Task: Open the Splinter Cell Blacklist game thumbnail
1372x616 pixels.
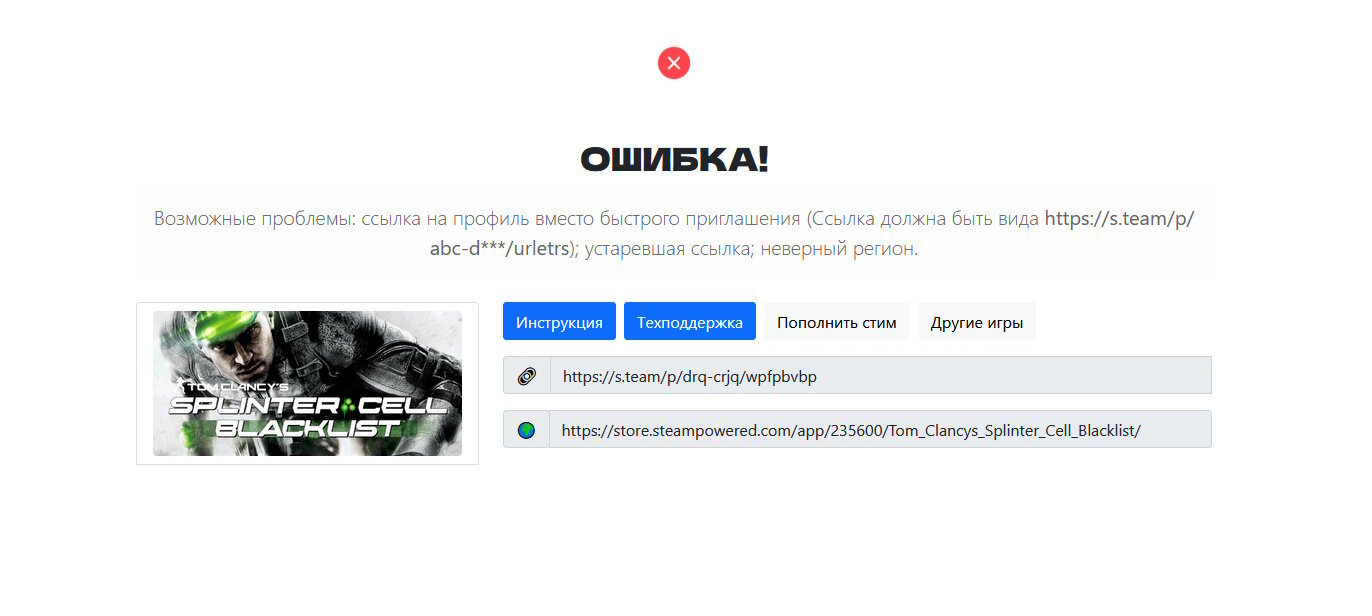Action: [307, 384]
